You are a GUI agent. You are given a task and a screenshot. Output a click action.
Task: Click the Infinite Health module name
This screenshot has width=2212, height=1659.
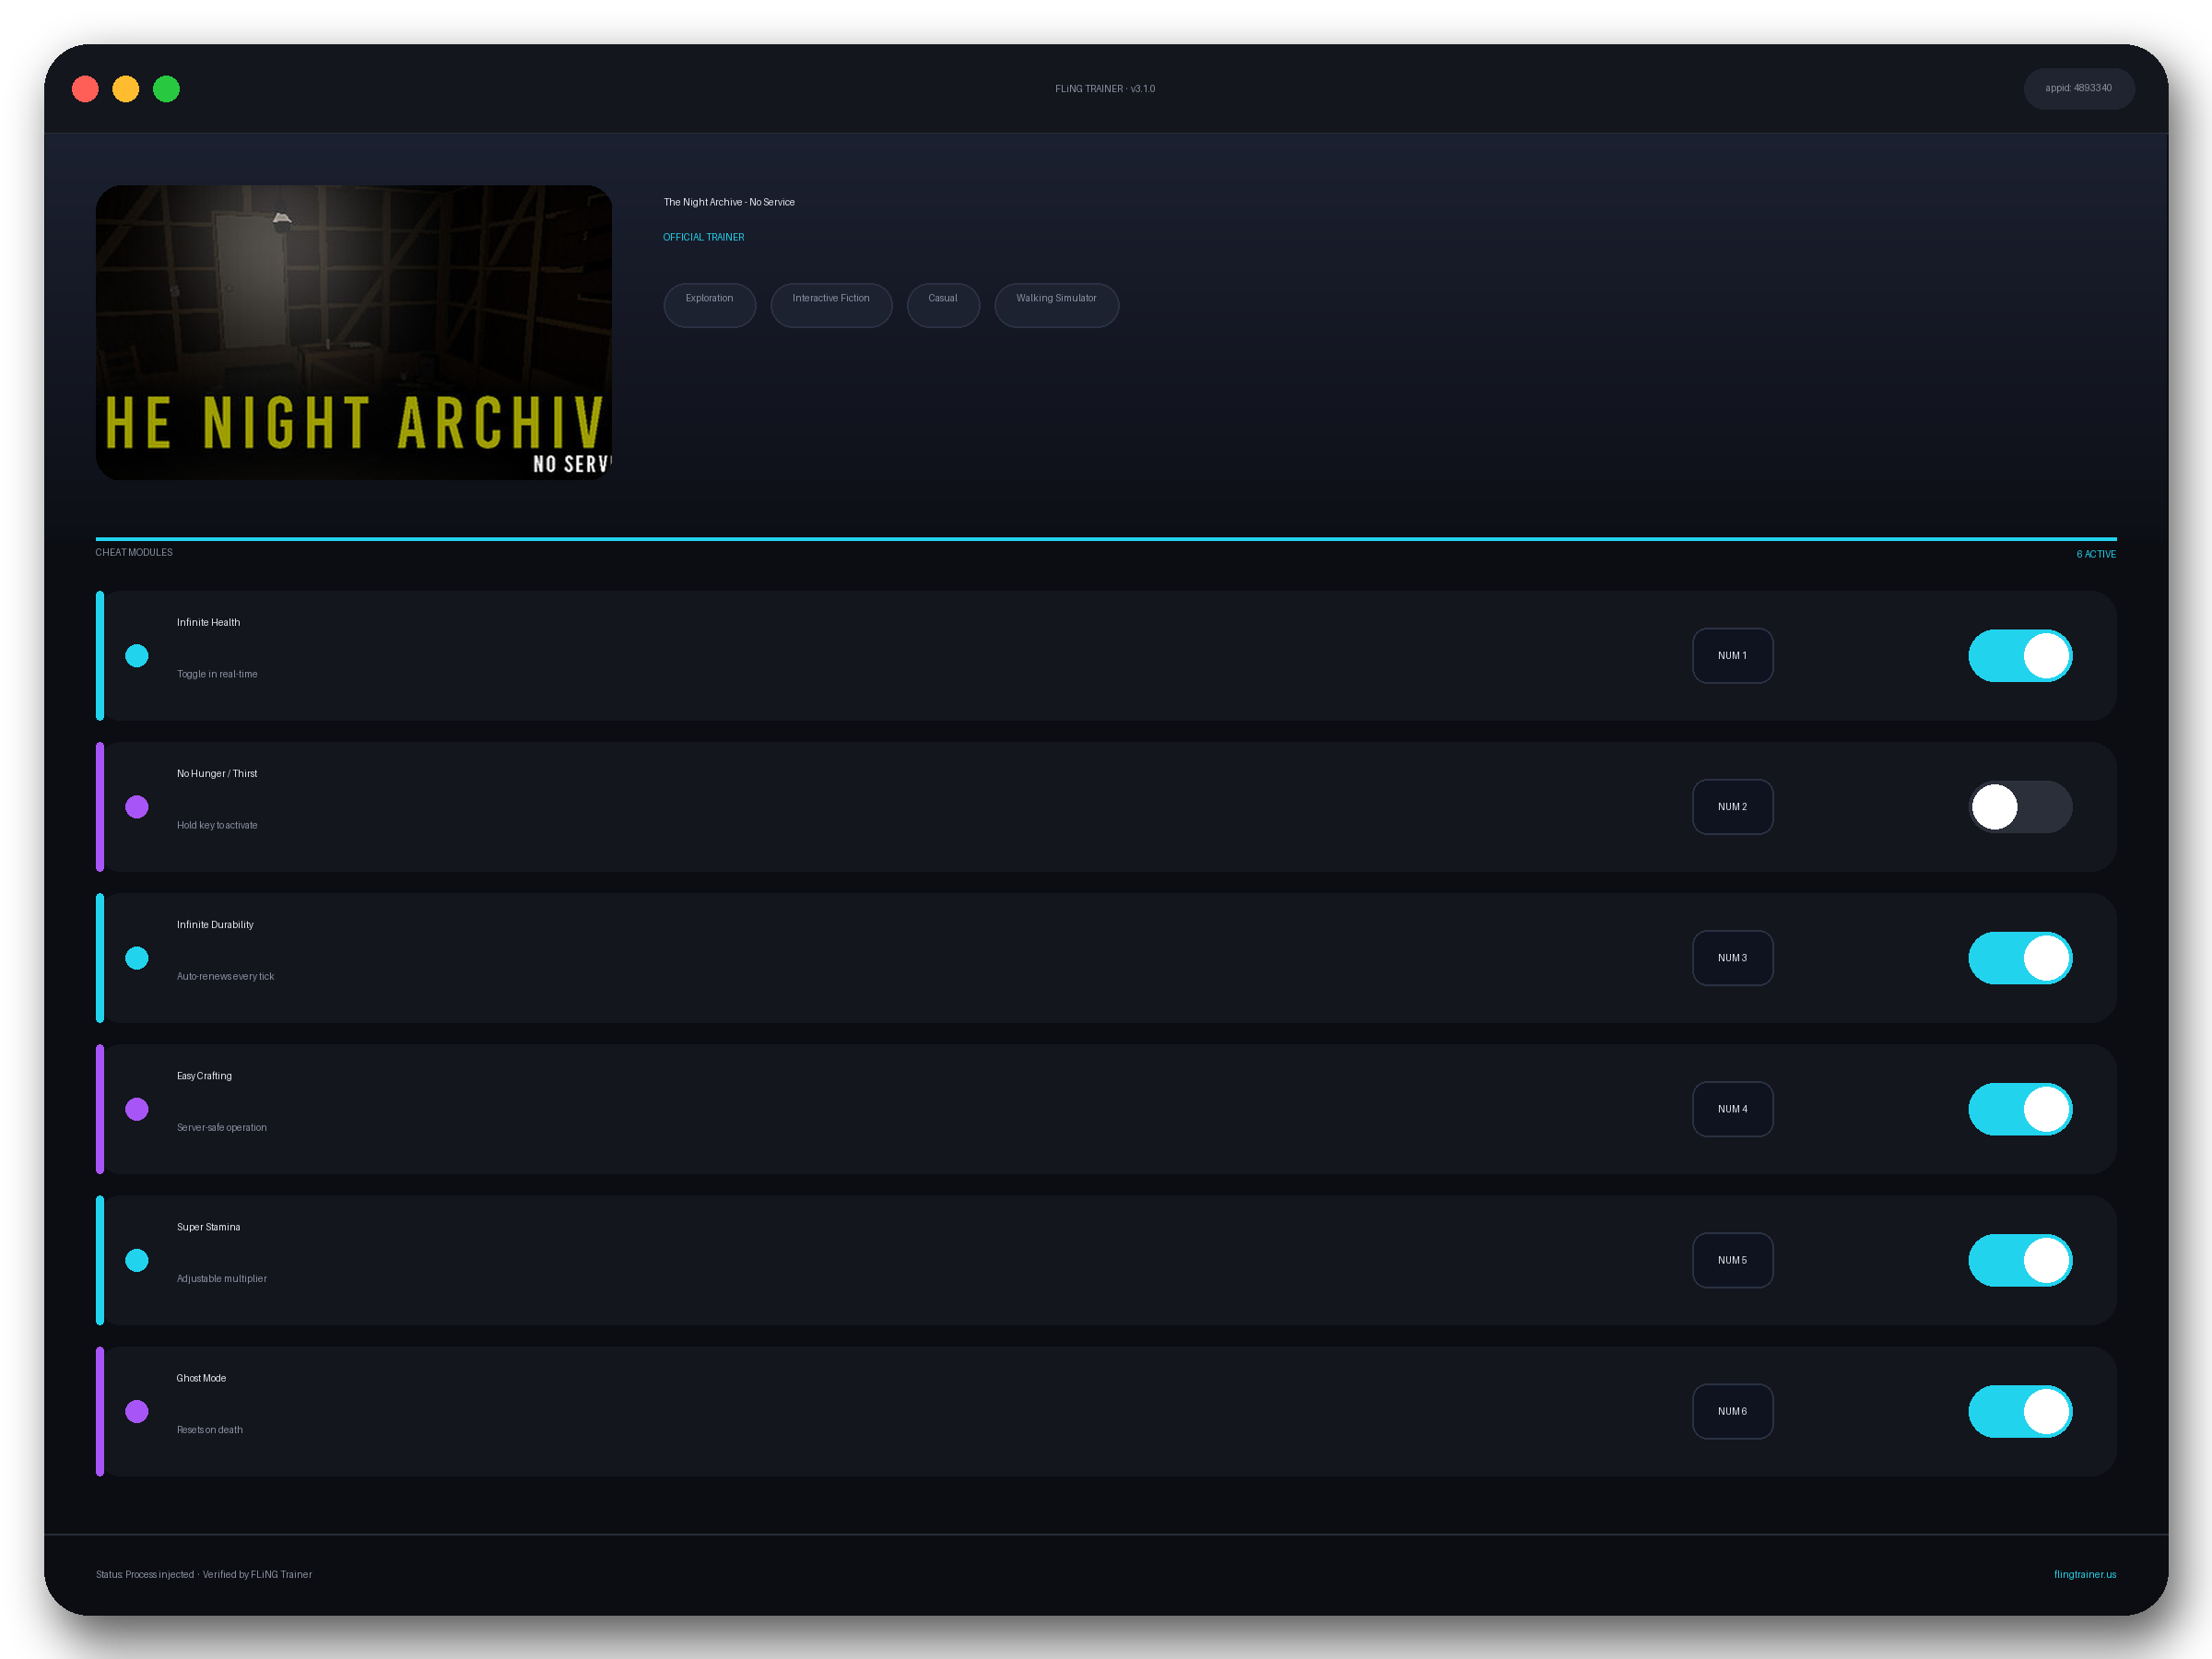pos(208,622)
